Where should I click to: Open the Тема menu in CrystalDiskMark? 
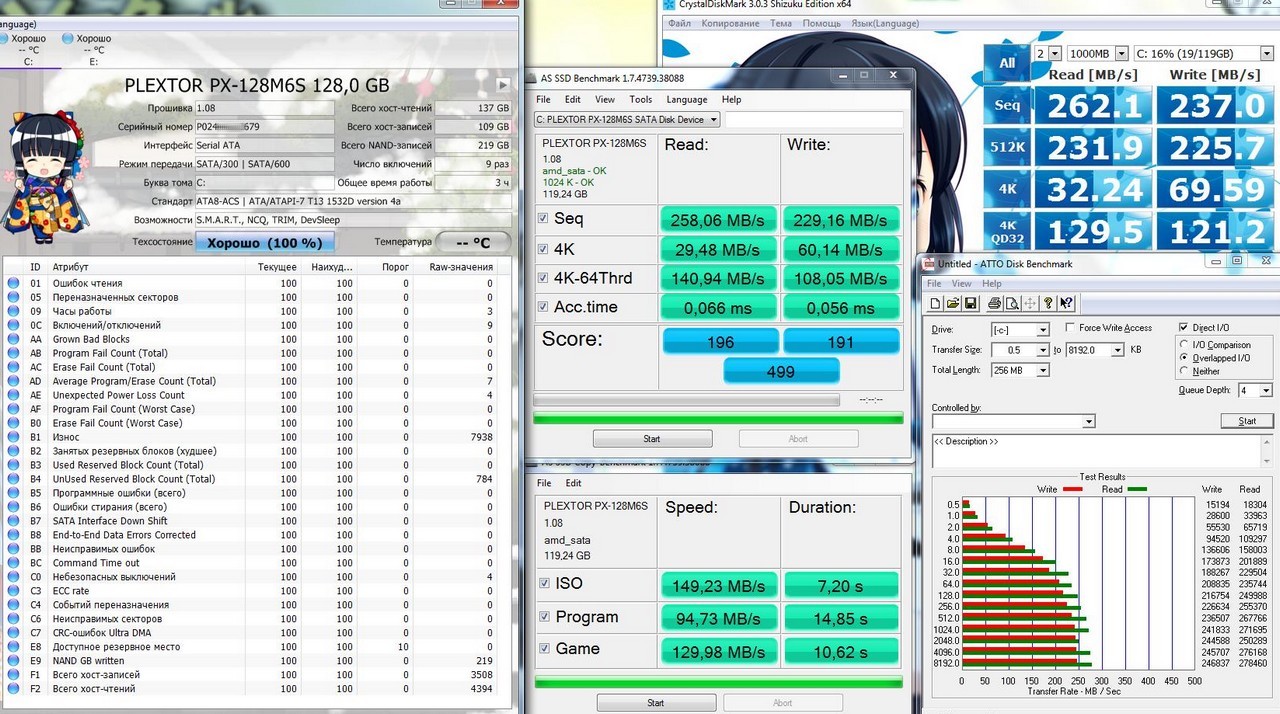781,23
